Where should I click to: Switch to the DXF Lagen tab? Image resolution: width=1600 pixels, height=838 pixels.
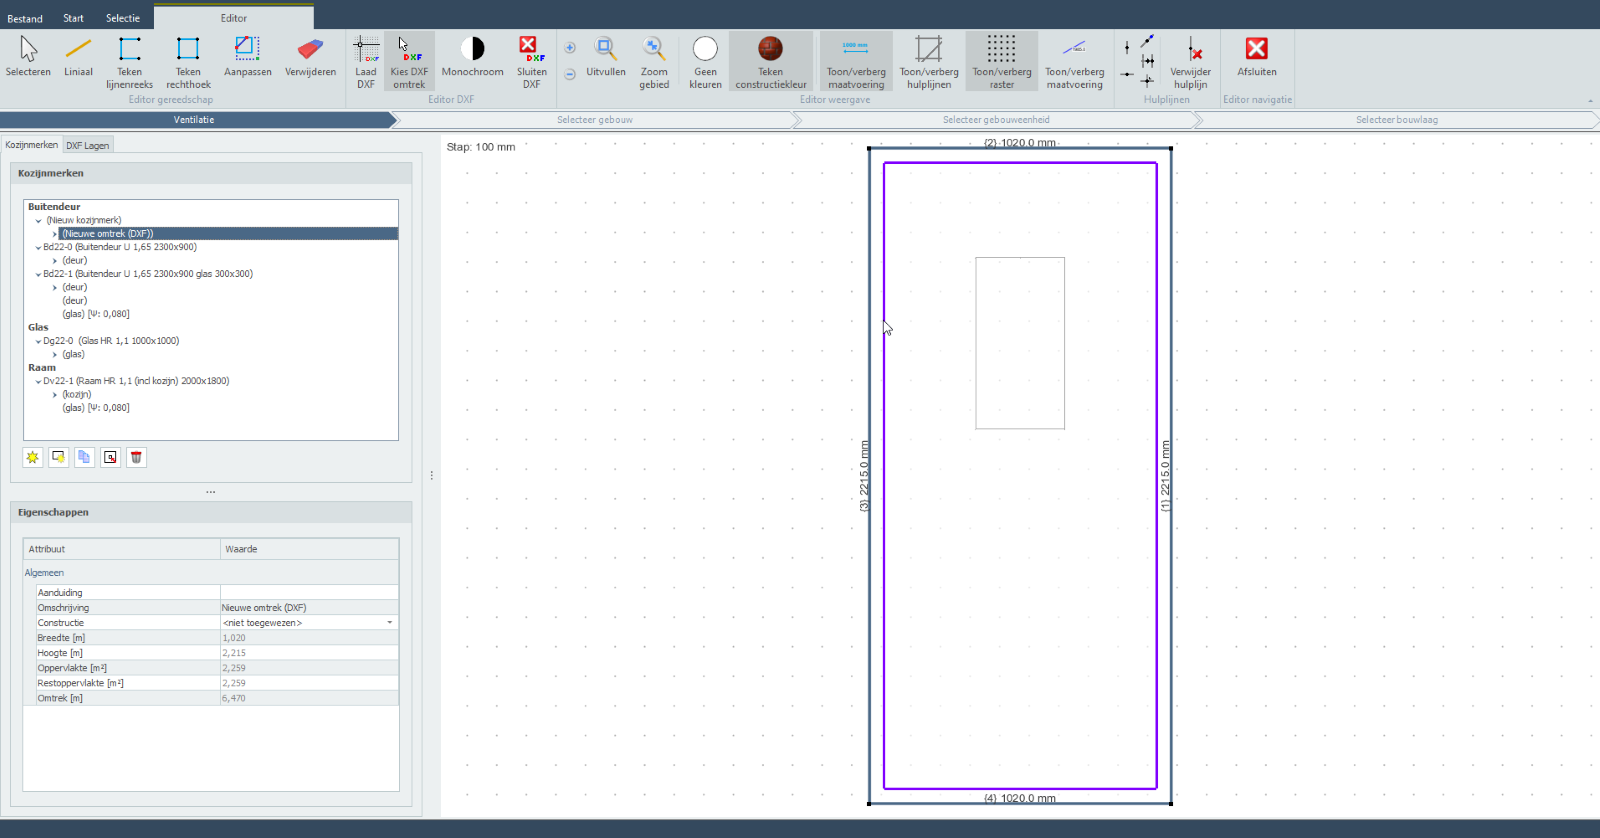[x=88, y=145]
